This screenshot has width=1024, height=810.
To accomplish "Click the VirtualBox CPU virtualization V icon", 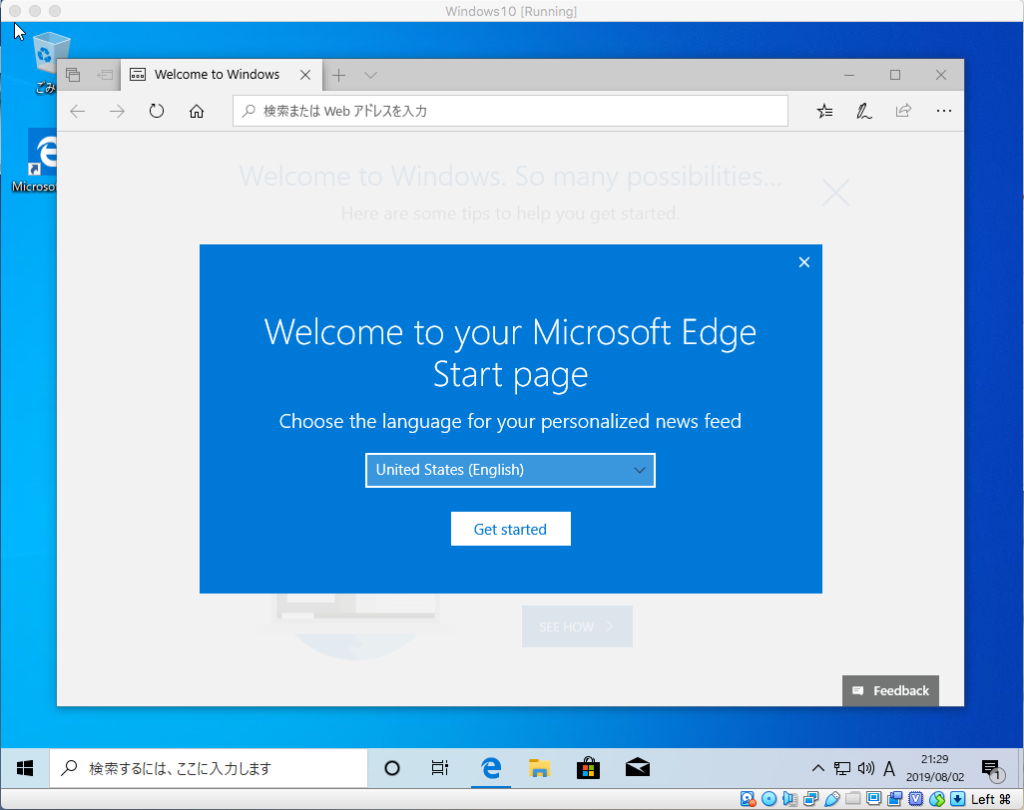I will (916, 799).
